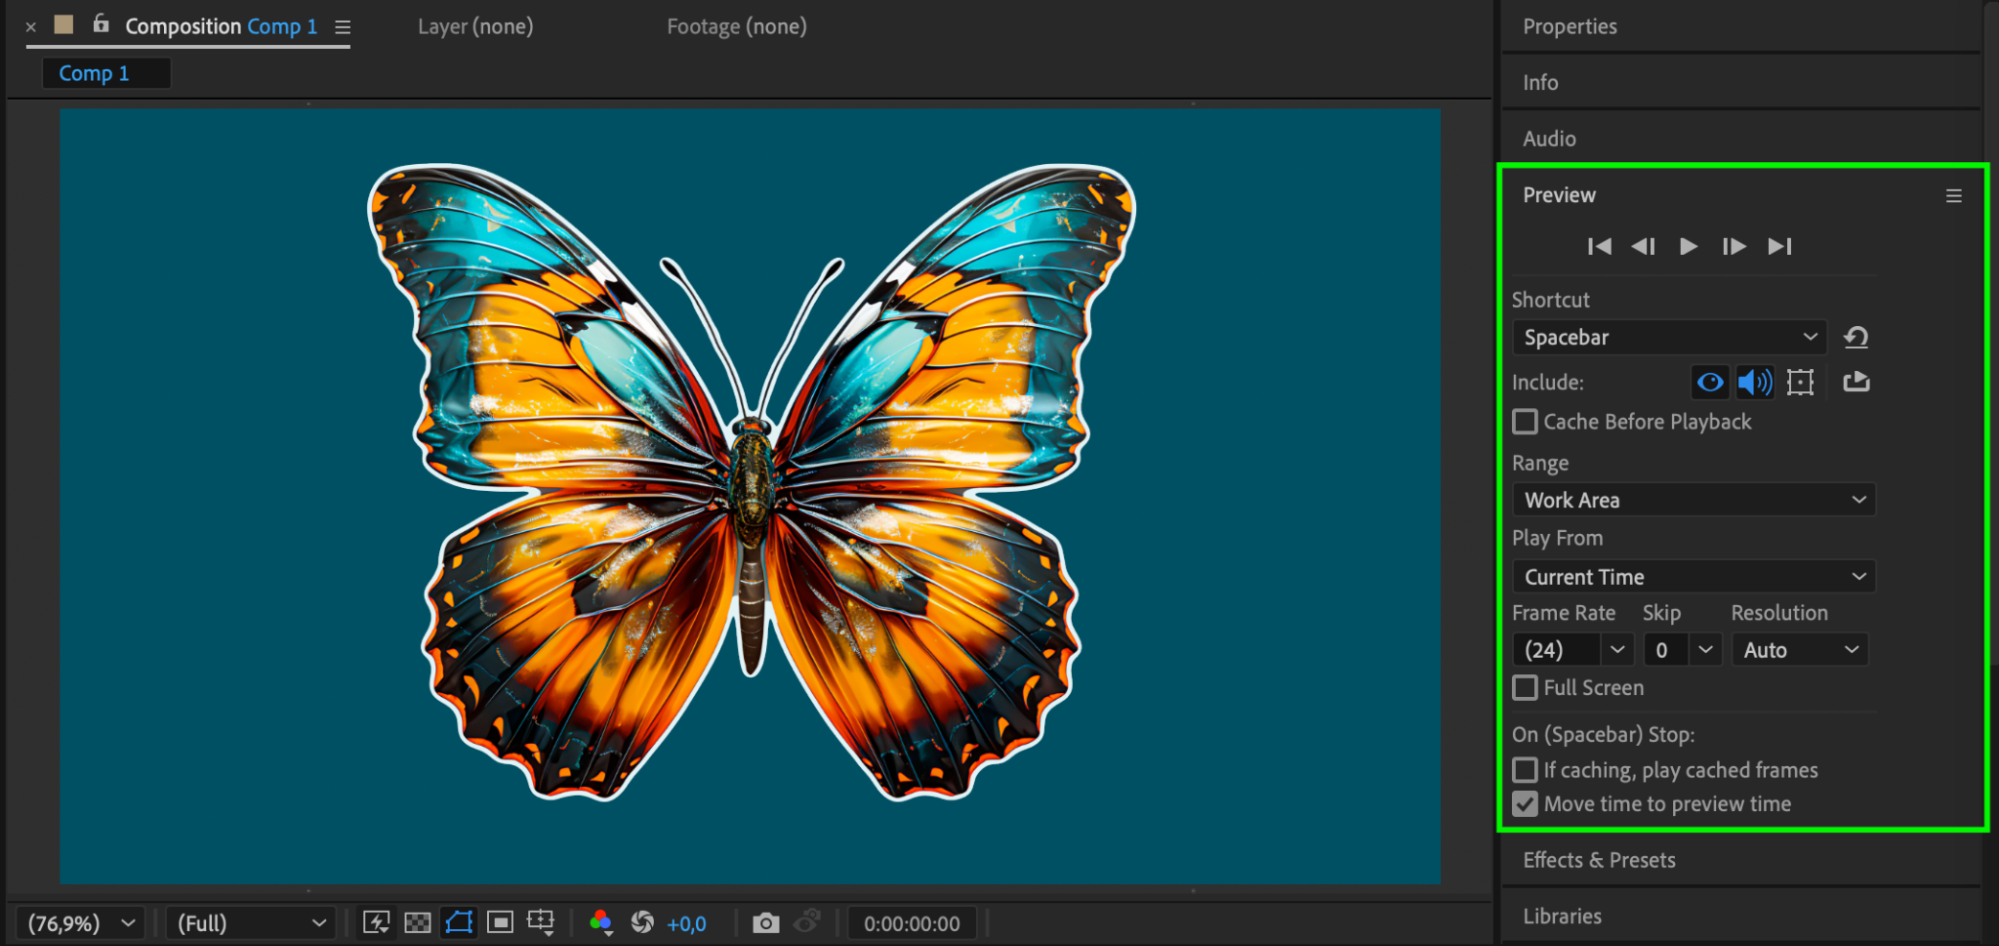Enable Cache Before Playback checkbox
This screenshot has width=1999, height=946.
coord(1525,422)
